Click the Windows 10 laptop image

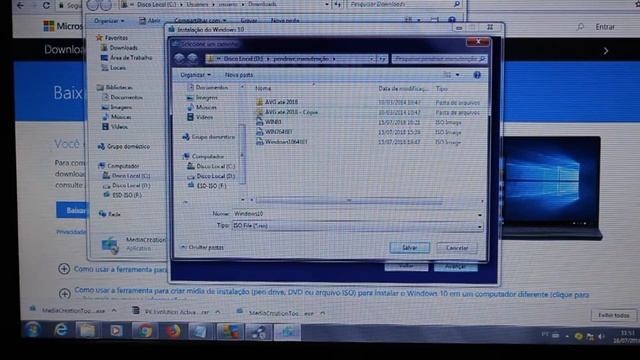coord(551,188)
